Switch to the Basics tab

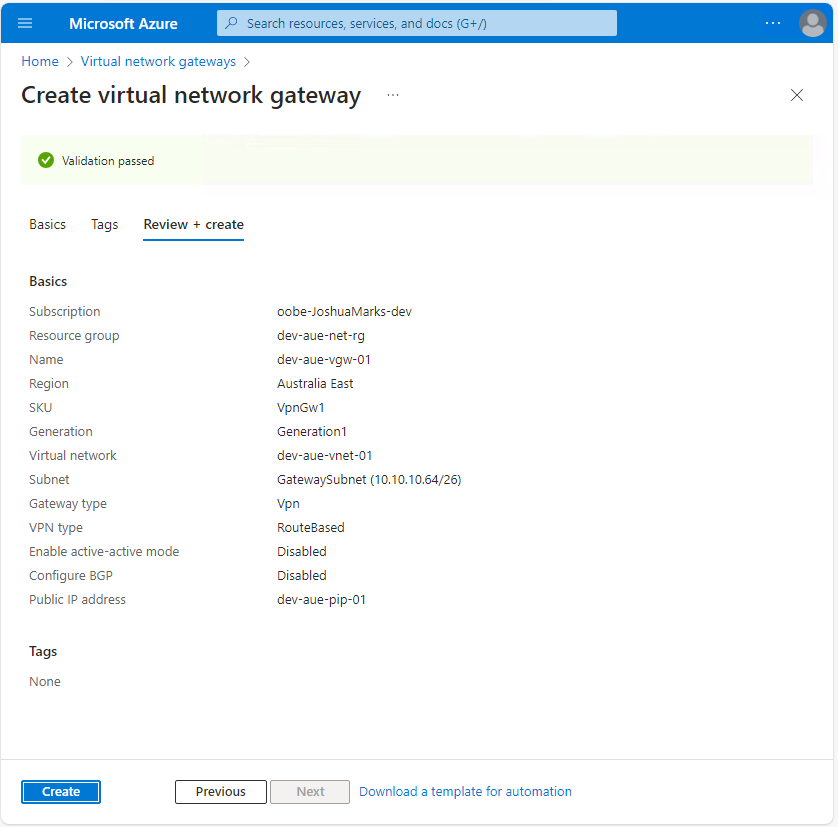(x=47, y=224)
